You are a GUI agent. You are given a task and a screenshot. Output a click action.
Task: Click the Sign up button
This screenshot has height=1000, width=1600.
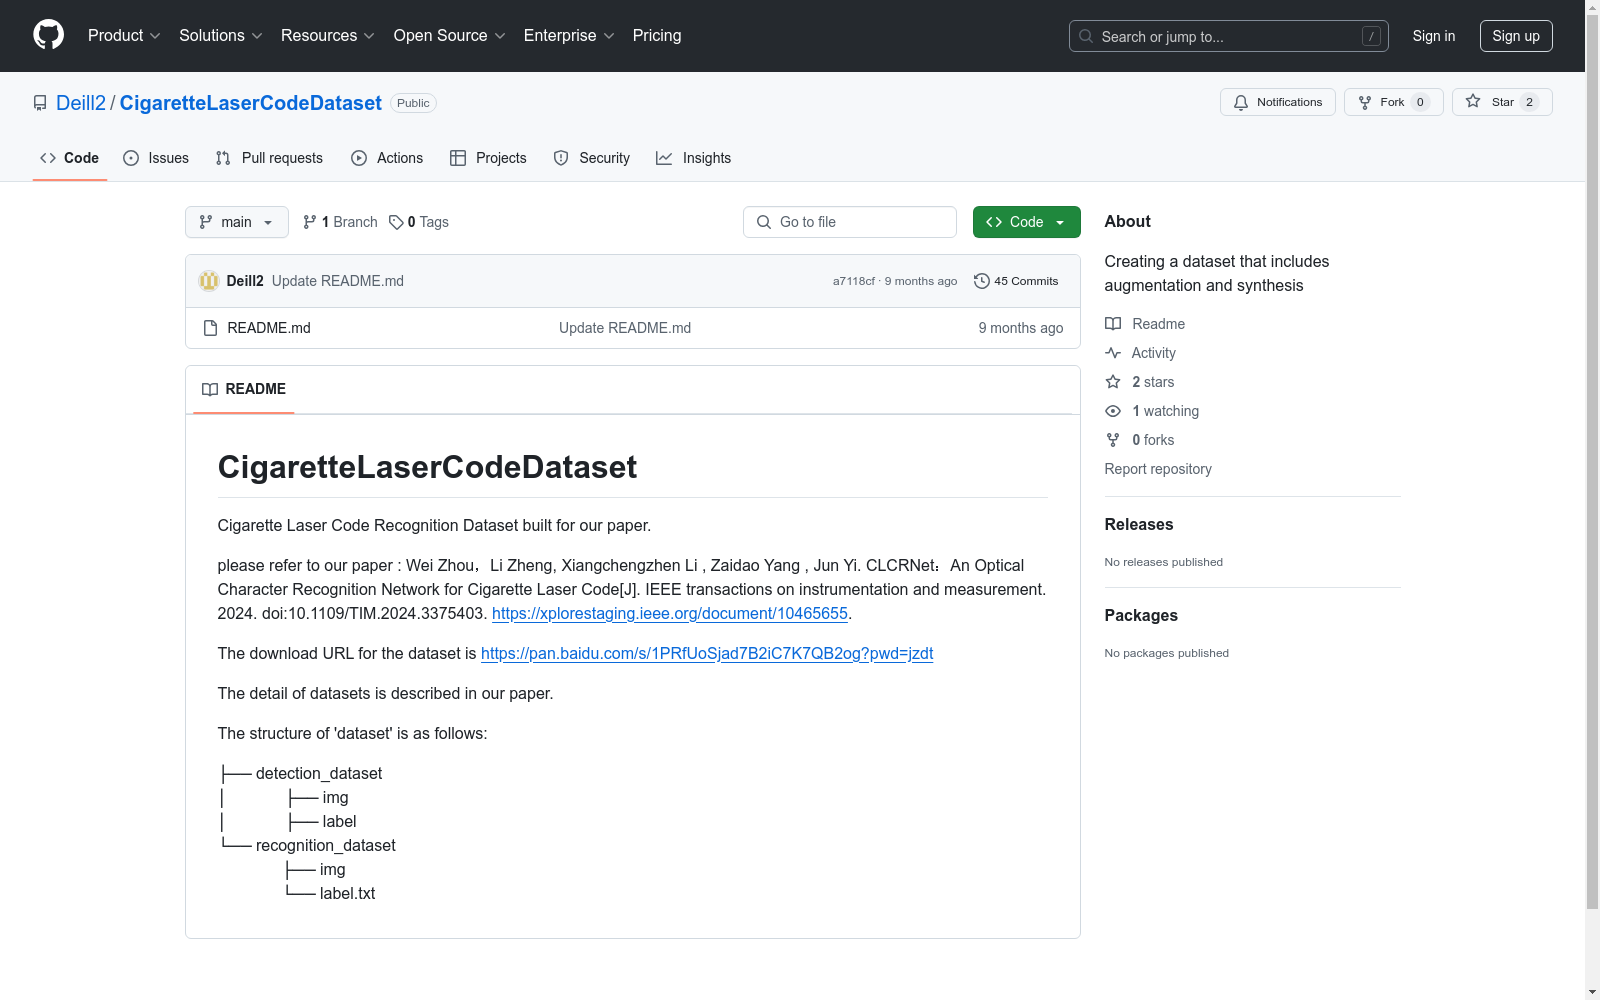(x=1516, y=36)
